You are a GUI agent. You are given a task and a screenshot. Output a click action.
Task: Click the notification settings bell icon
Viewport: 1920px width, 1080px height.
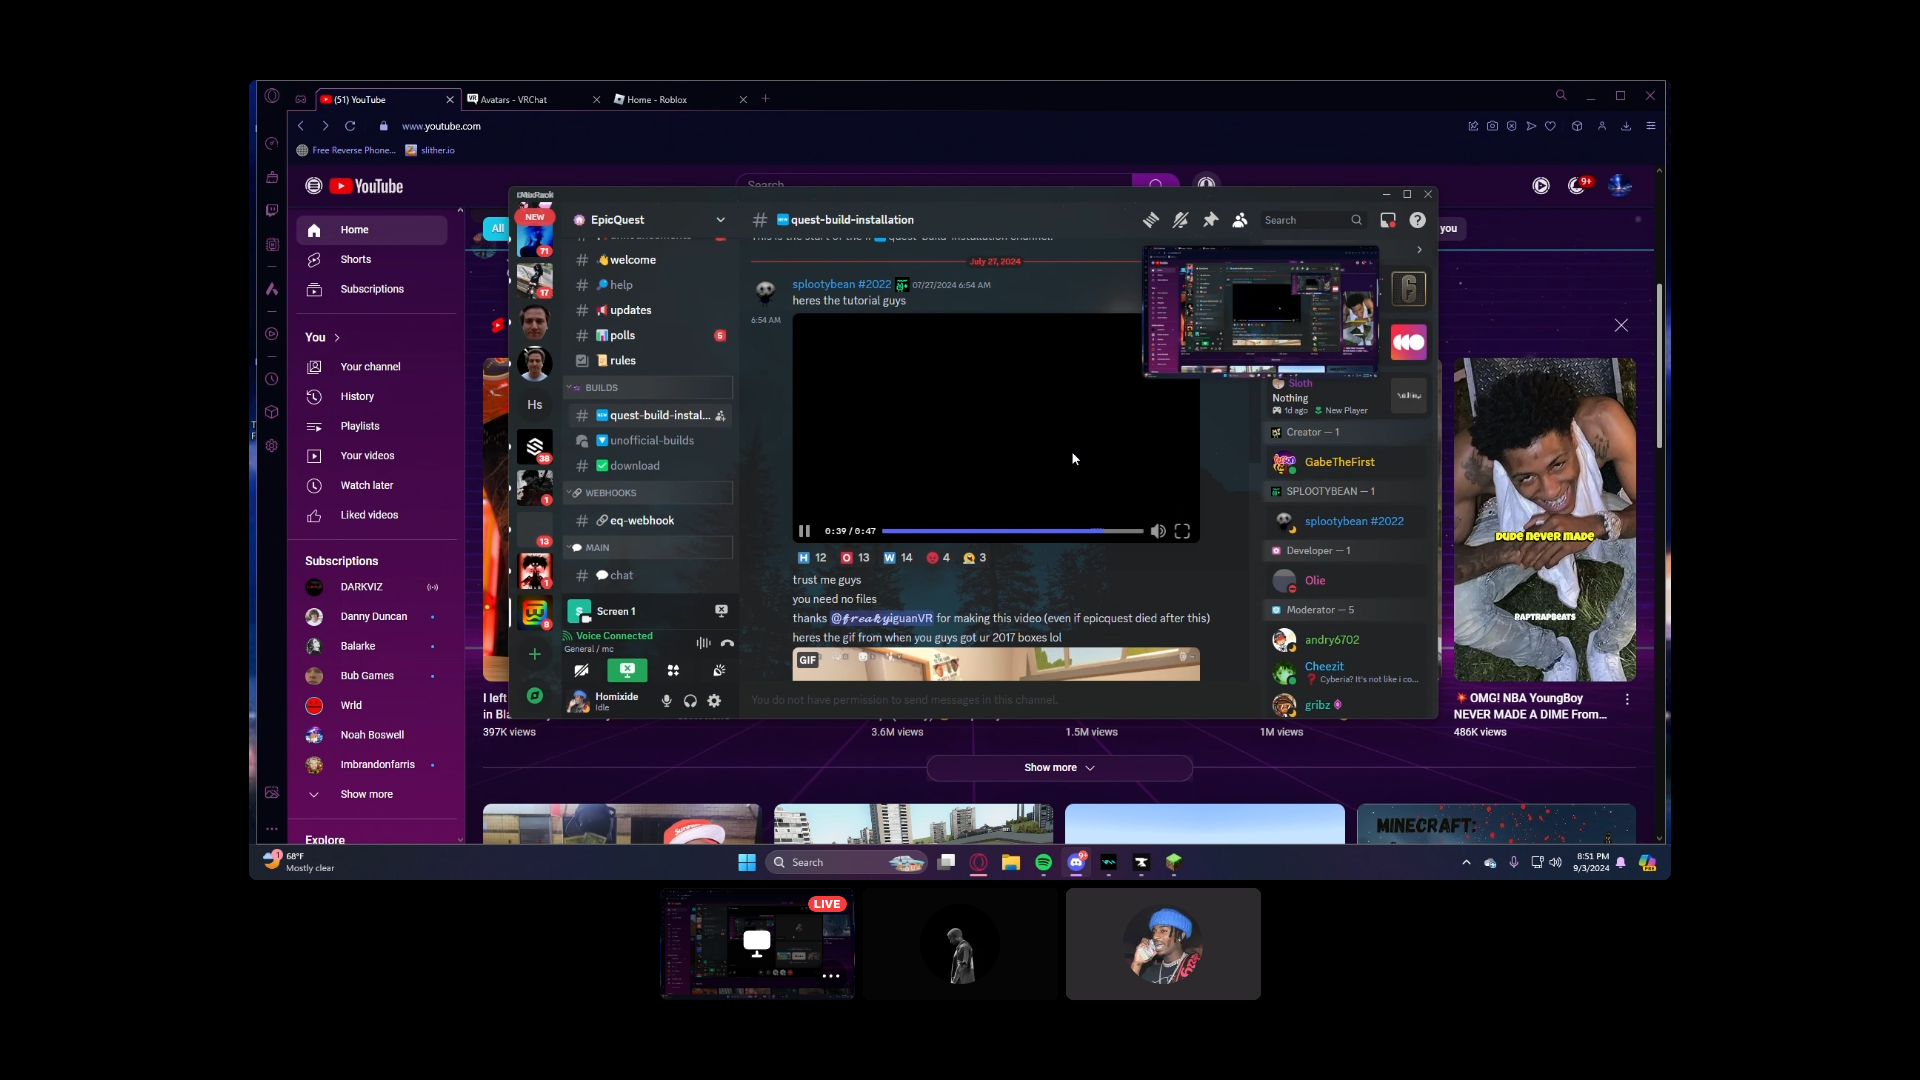tap(1181, 220)
